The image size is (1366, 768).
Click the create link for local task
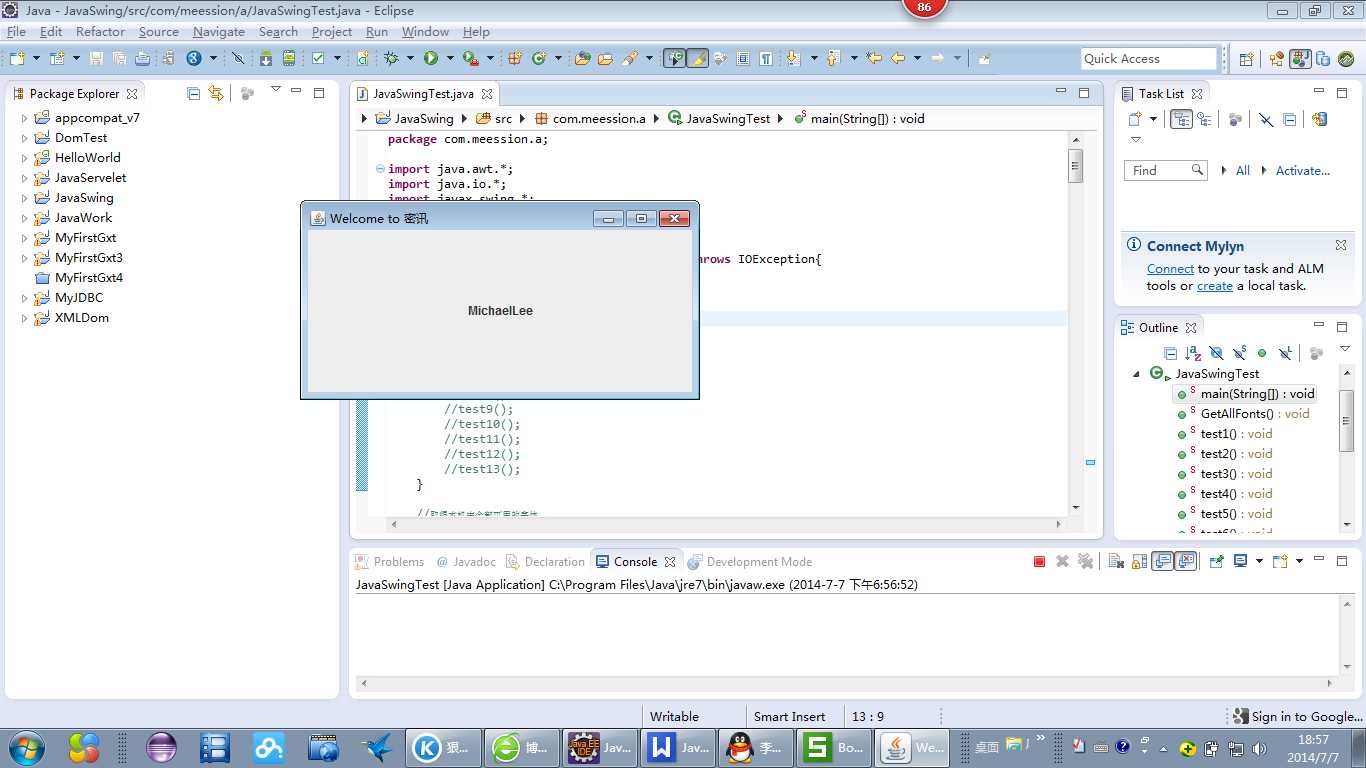tap(1215, 286)
